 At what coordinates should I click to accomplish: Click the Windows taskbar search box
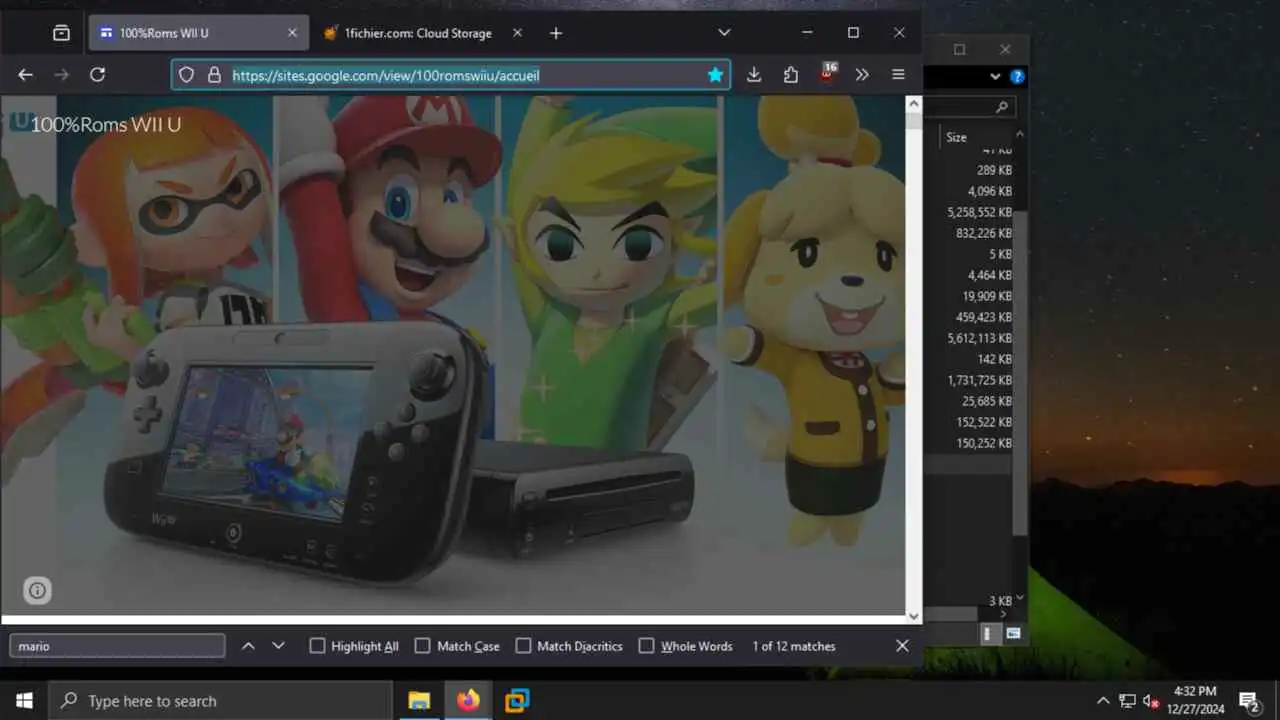coord(220,700)
